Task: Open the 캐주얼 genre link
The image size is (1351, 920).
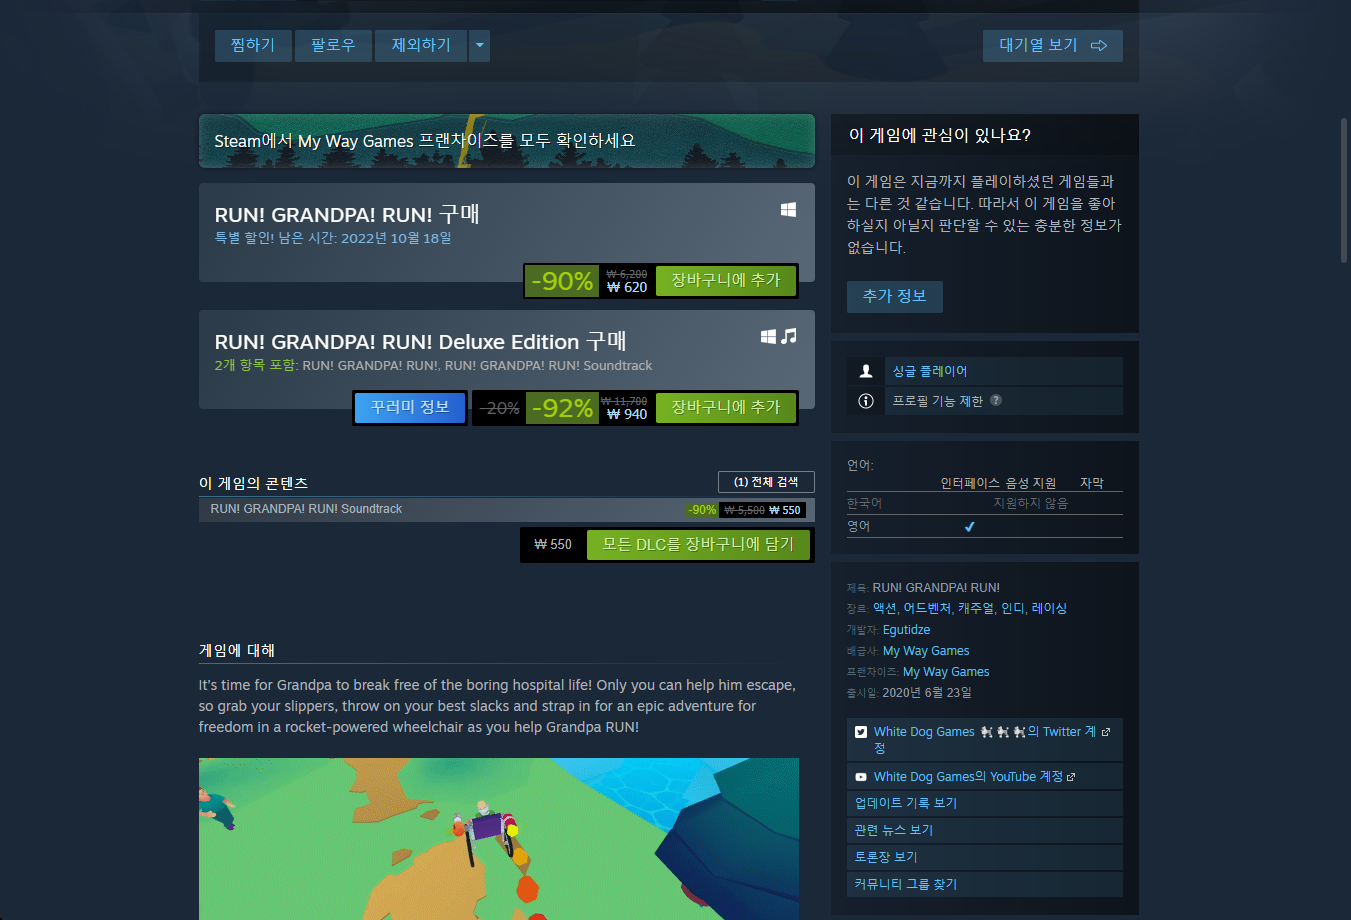Action: point(976,608)
